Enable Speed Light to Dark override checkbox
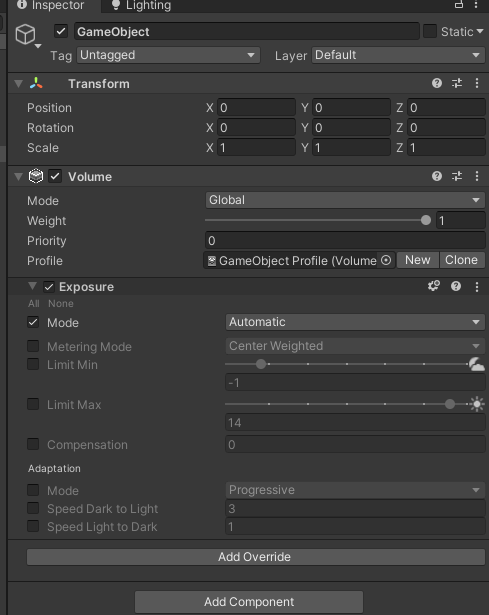This screenshot has width=489, height=615. click(33, 526)
